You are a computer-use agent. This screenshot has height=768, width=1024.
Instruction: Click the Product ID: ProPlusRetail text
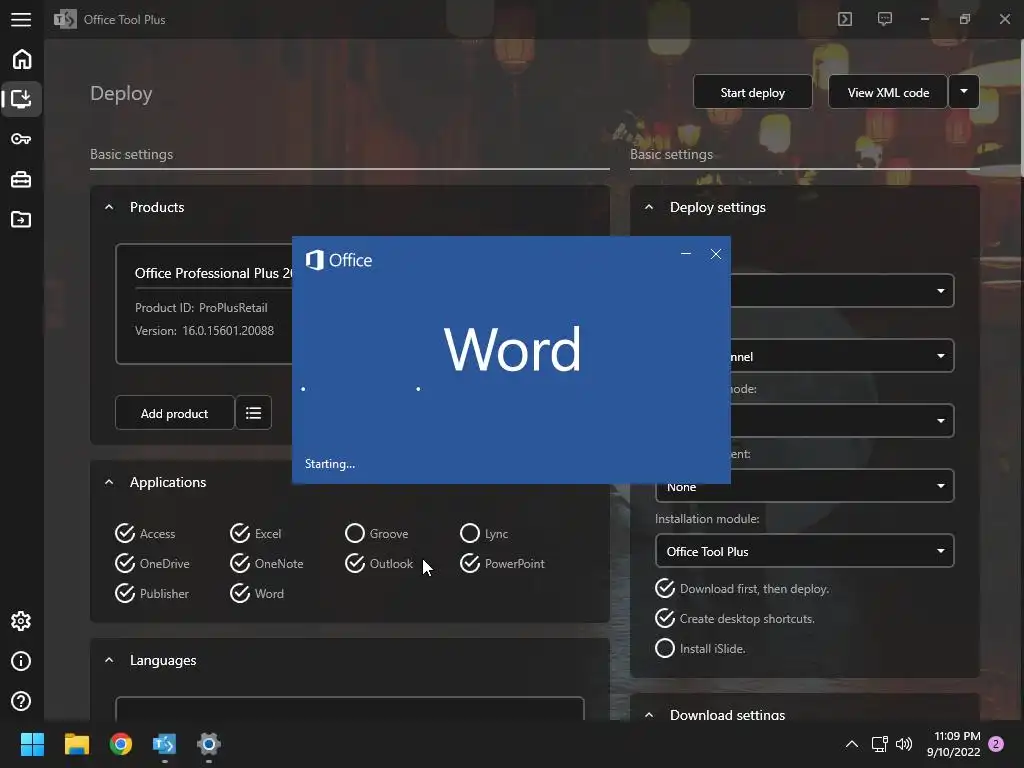click(201, 308)
